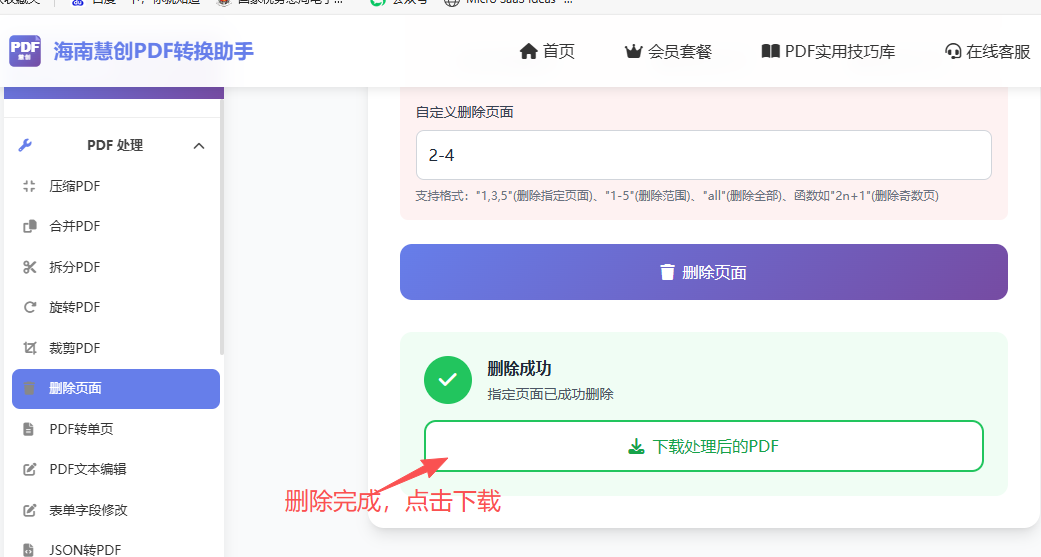Click the PDF logo icon in header
1041x557 pixels.
25,51
